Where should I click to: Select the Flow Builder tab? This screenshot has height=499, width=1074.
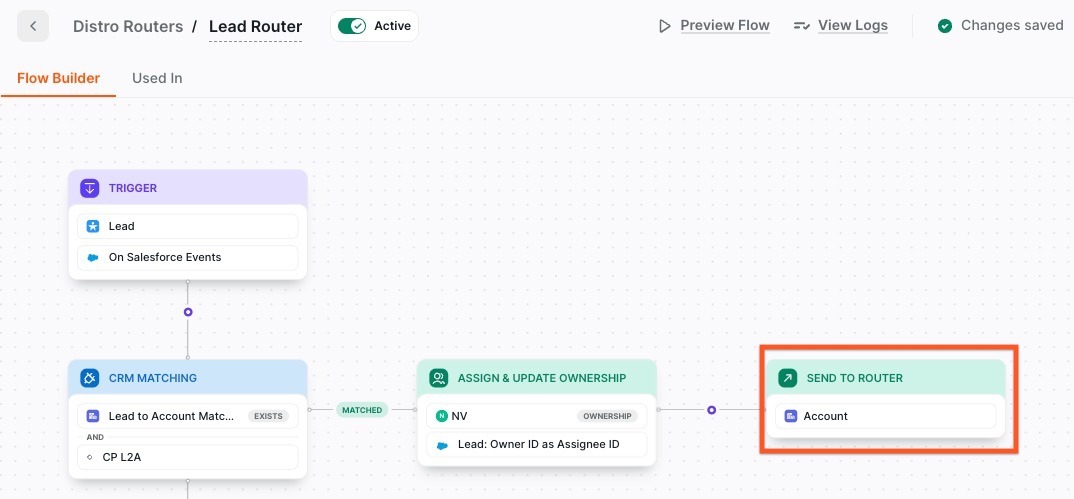pyautogui.click(x=58, y=78)
